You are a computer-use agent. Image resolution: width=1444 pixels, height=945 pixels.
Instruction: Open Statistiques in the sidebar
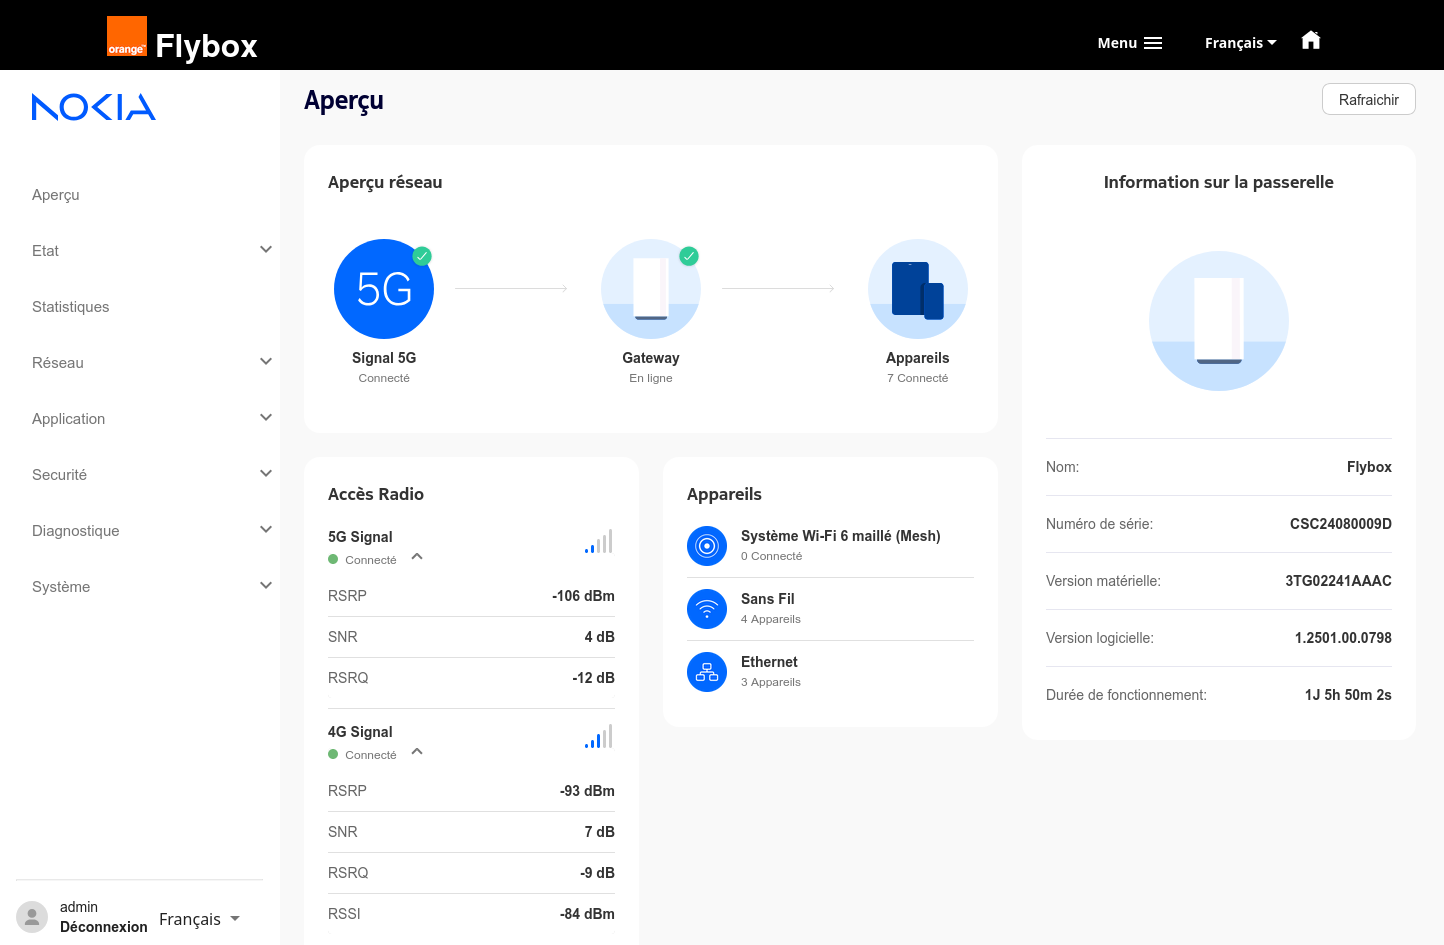[x=71, y=307]
